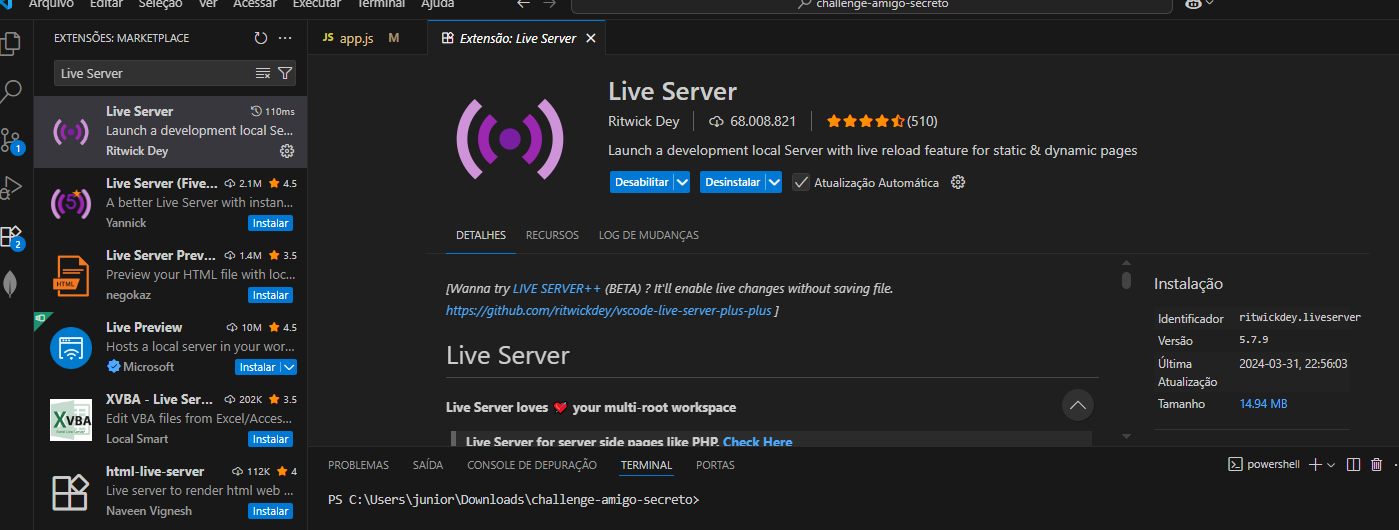Open the Desabilitar dropdown arrow
Image resolution: width=1399 pixels, height=530 pixels.
click(x=682, y=182)
